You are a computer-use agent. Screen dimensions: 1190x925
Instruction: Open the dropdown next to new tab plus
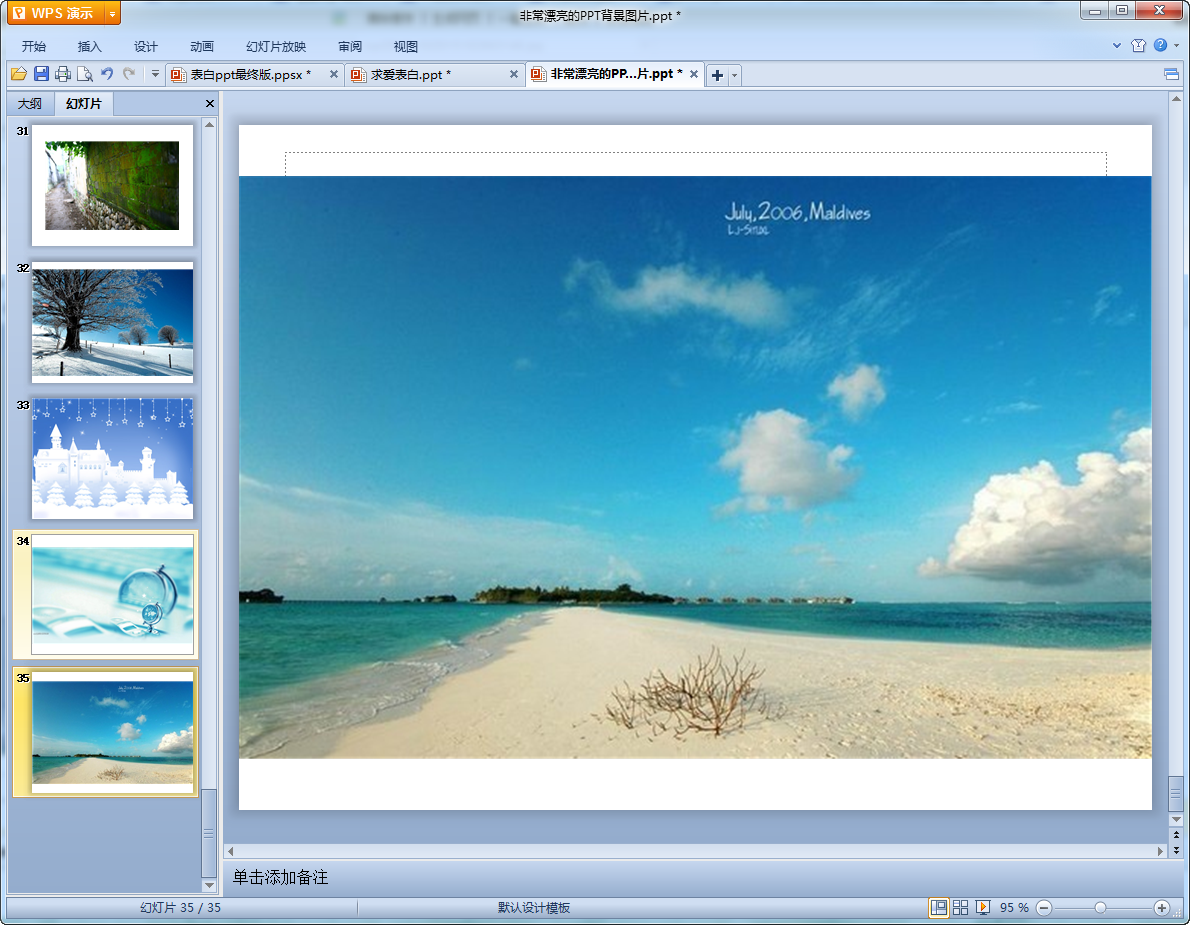(x=735, y=75)
